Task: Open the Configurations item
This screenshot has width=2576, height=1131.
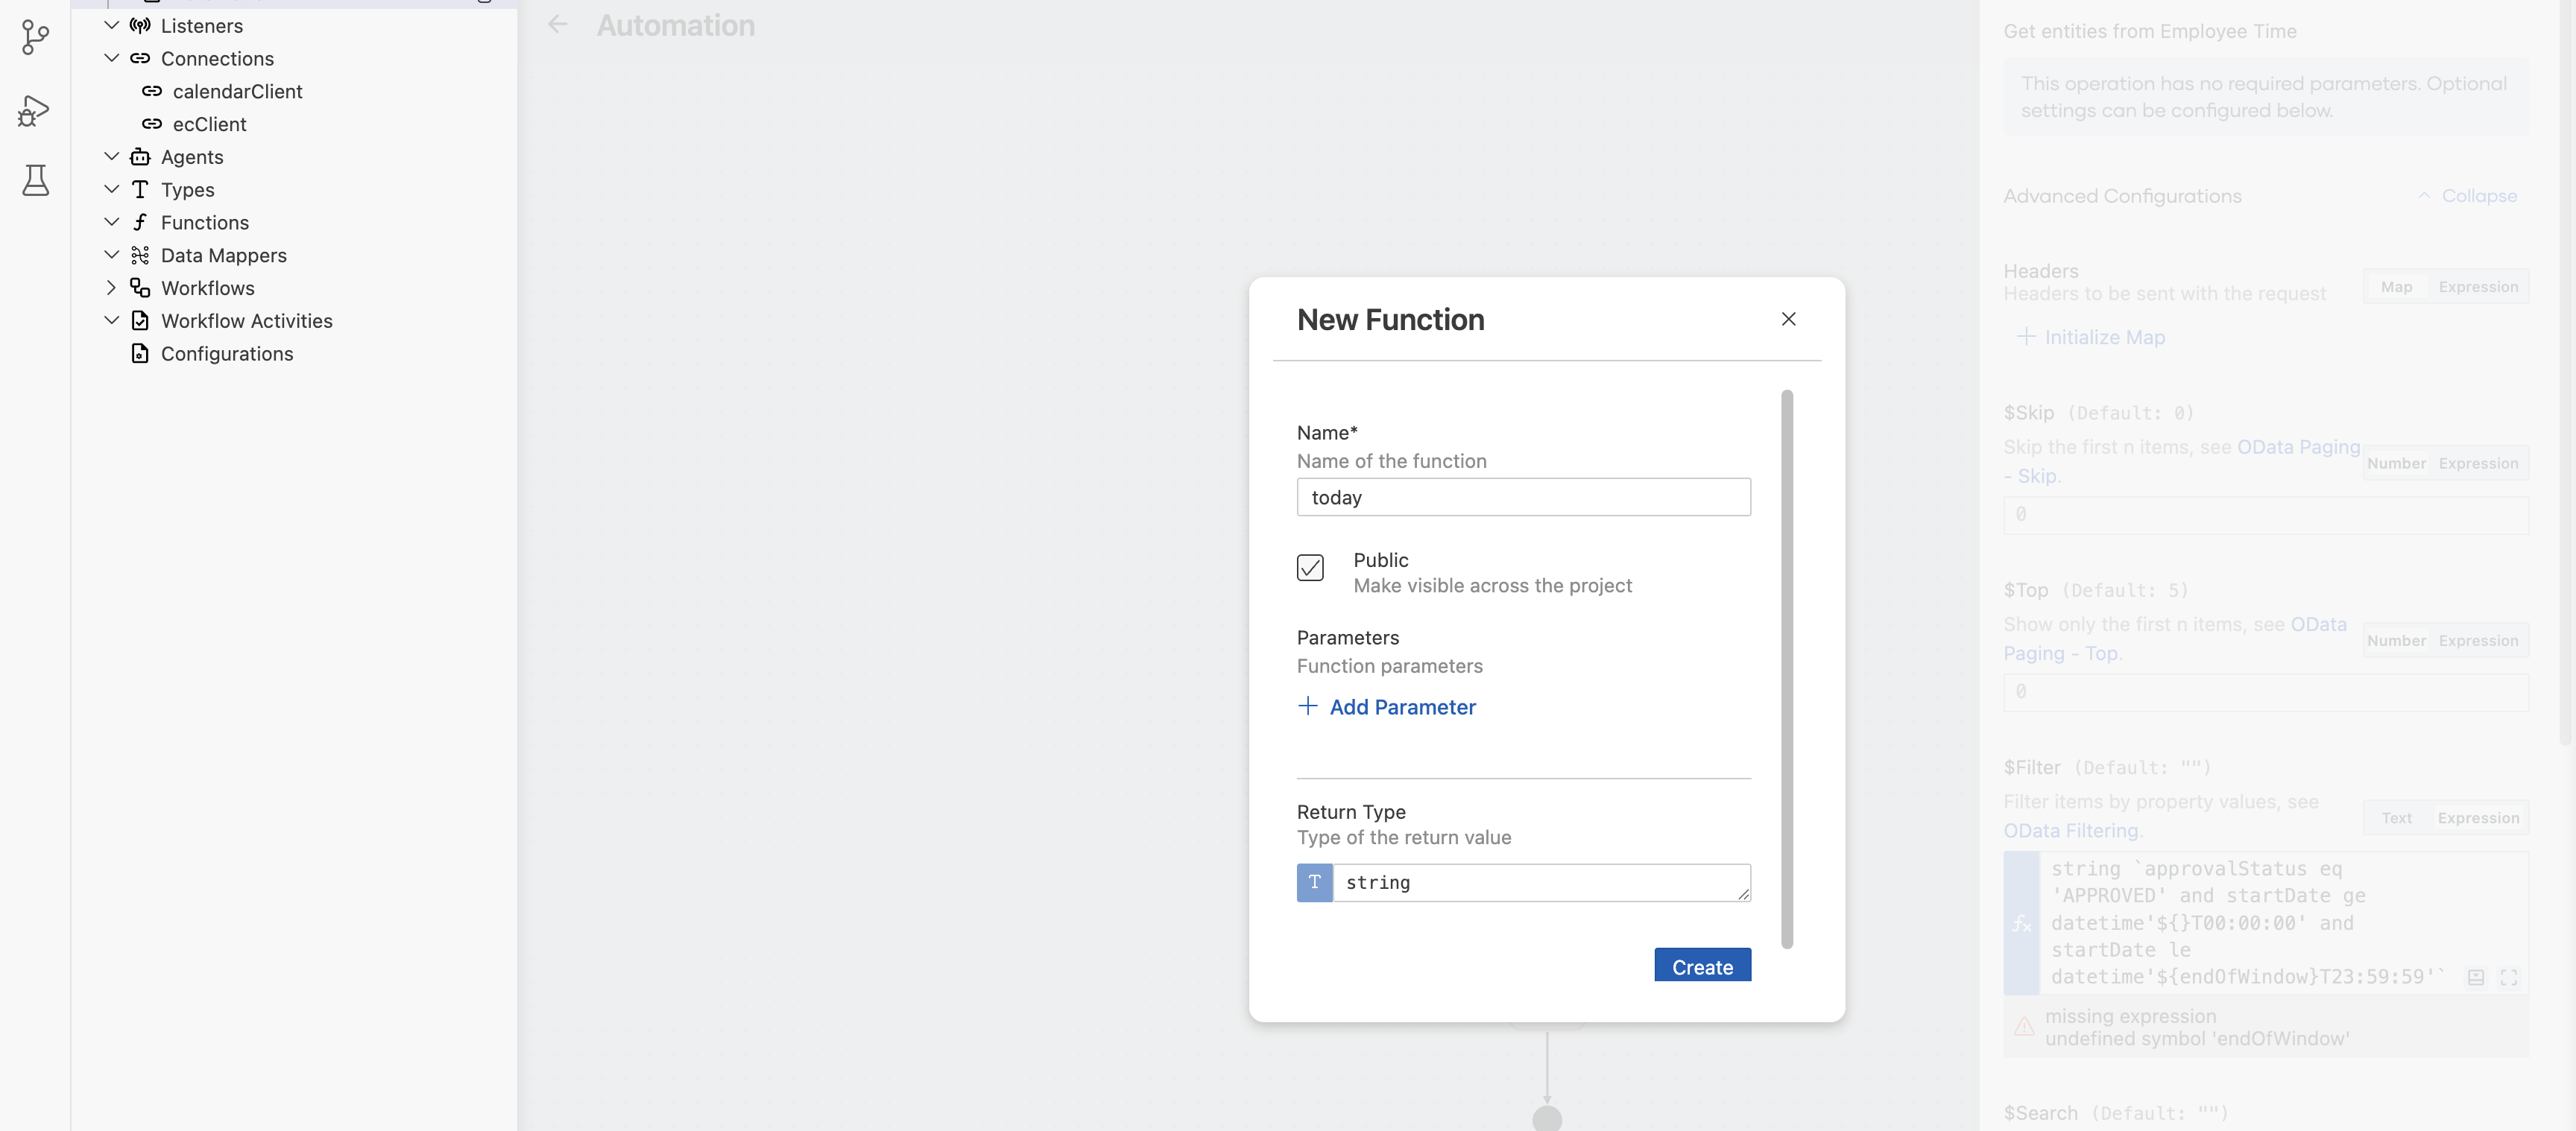Action: coord(227,354)
